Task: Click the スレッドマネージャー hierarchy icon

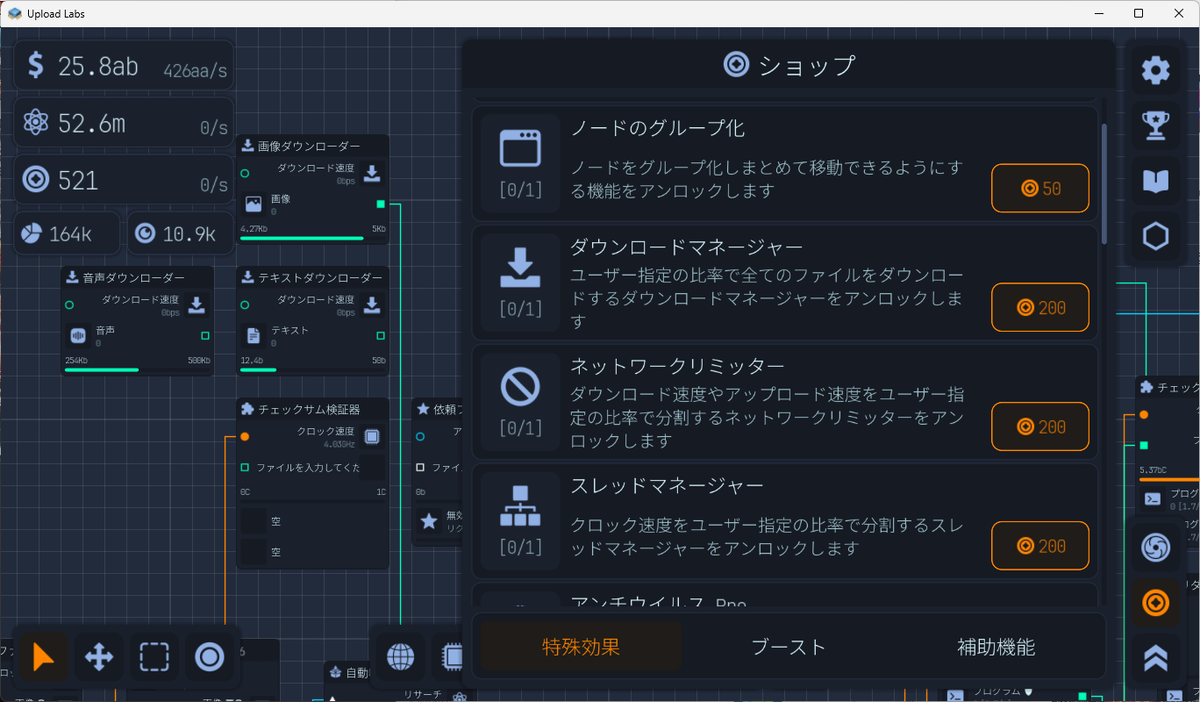Action: (520, 505)
